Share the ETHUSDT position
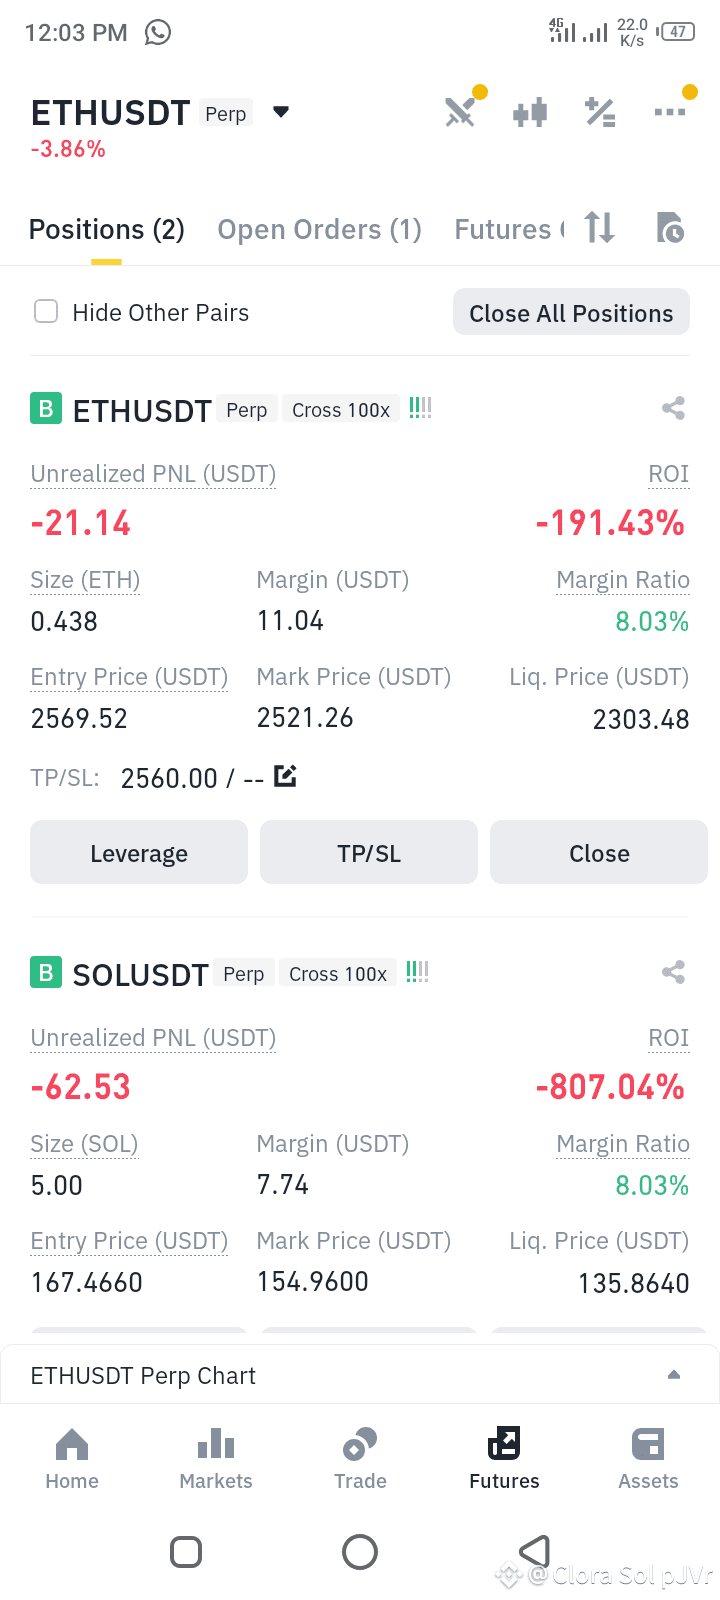Screen dimensions: 720x1600 pos(673,408)
